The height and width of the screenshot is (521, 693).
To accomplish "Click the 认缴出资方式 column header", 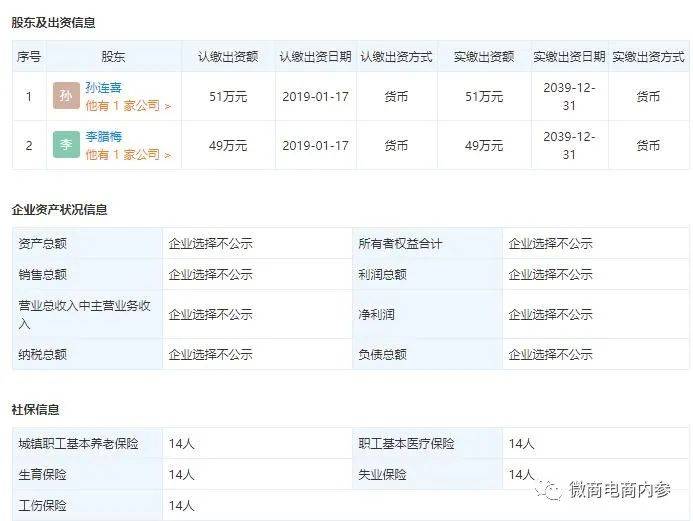I will 396,57.
